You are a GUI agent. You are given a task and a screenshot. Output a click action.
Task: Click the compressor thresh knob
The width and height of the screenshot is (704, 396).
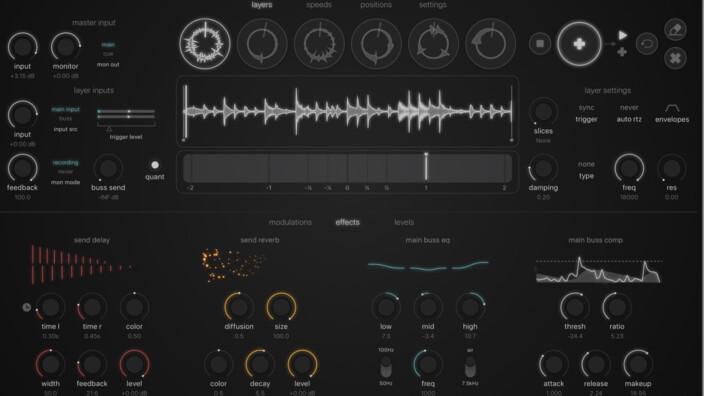click(x=575, y=307)
